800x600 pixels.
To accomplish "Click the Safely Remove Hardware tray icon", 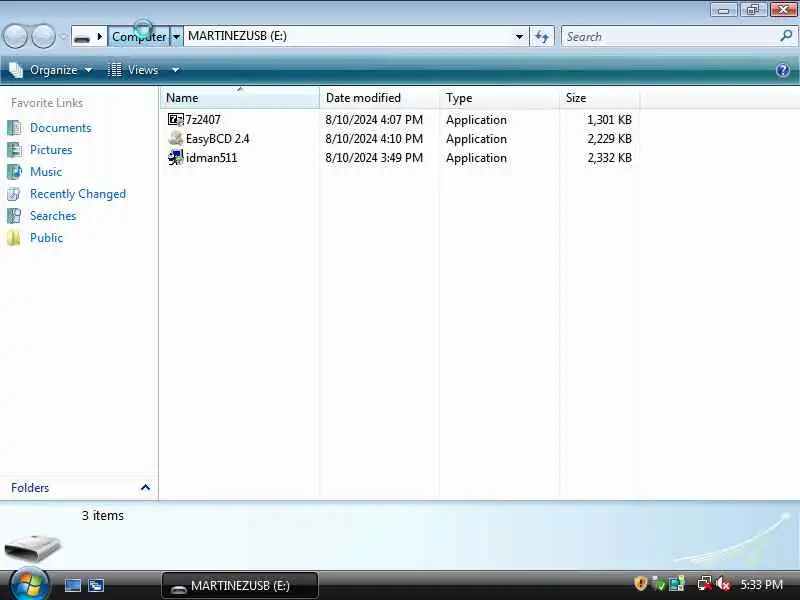I will [659, 584].
